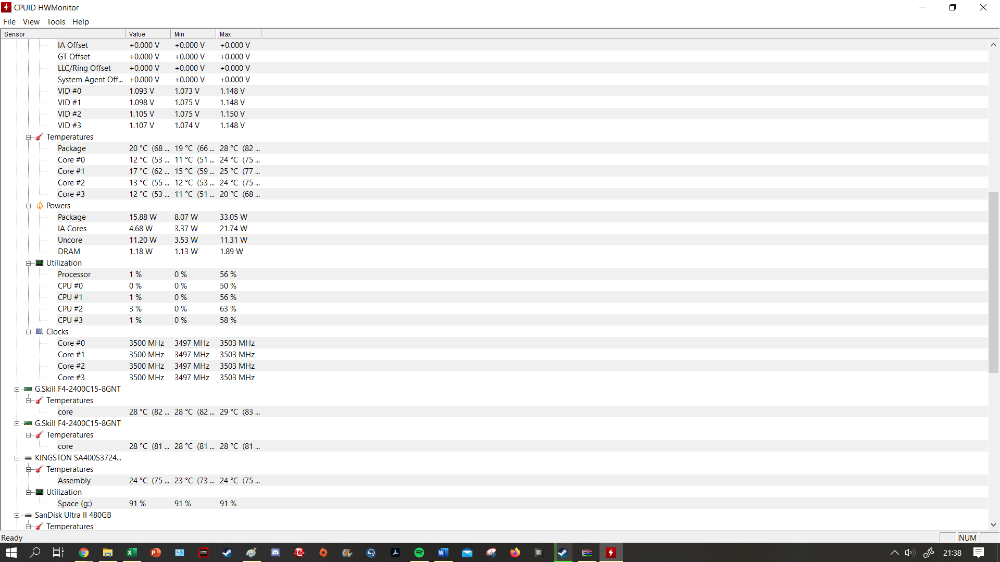Click the drive icon beside SanDisk Ultra II
Viewport: 1000px width, 562px height.
click(28, 515)
